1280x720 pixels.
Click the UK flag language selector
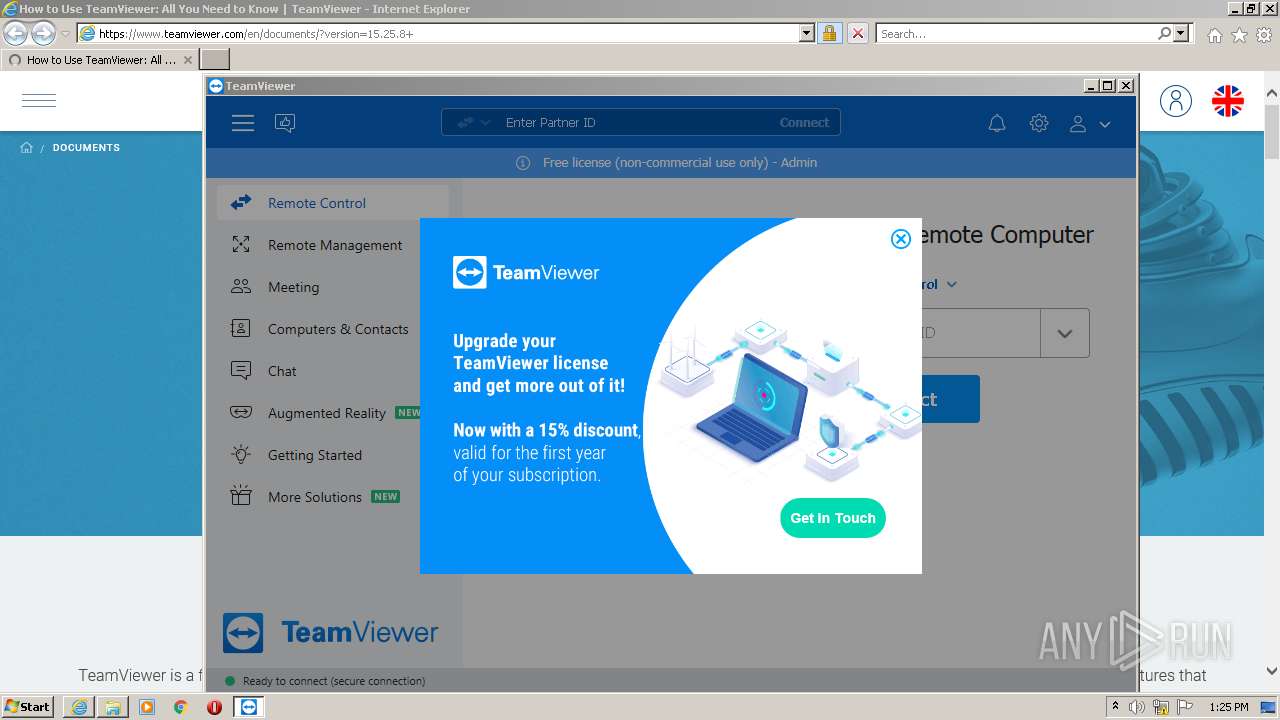(x=1228, y=100)
